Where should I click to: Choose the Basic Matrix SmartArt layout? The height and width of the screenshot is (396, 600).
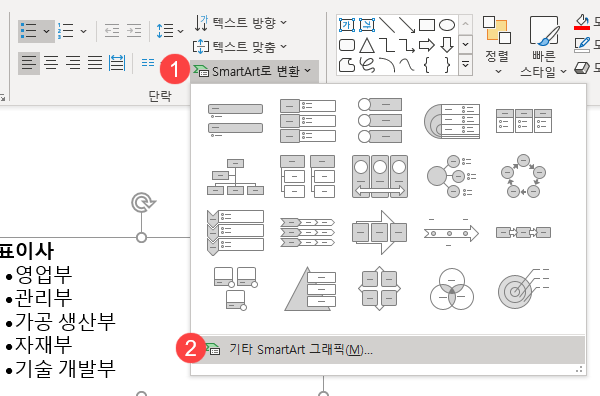tap(380, 288)
